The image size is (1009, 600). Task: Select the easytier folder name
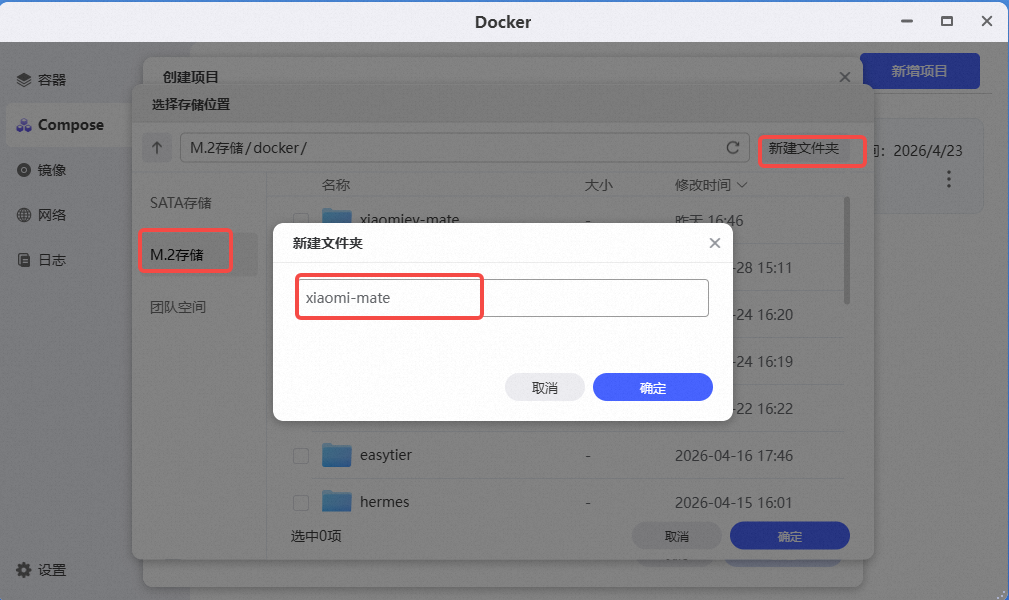pos(385,455)
